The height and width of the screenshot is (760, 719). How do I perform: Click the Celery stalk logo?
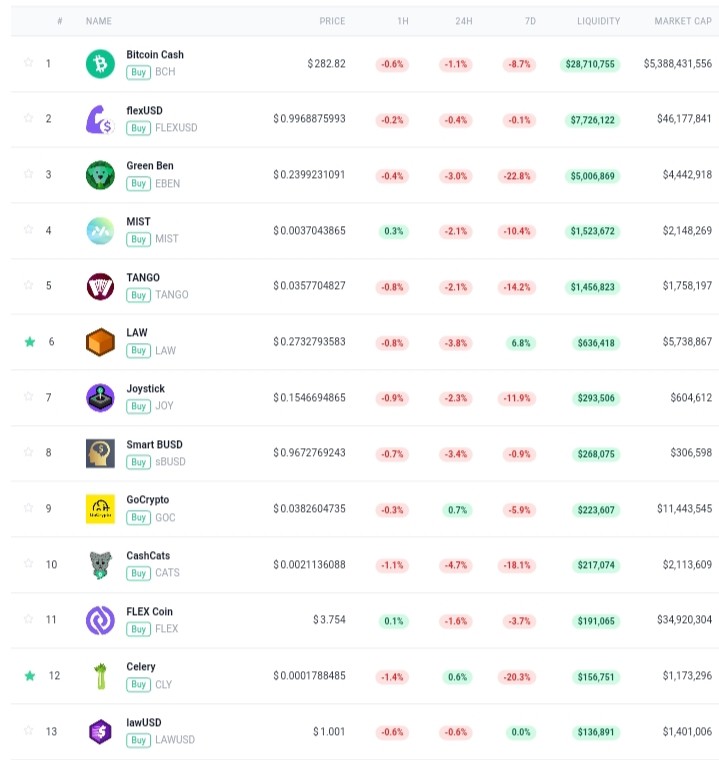[100, 676]
